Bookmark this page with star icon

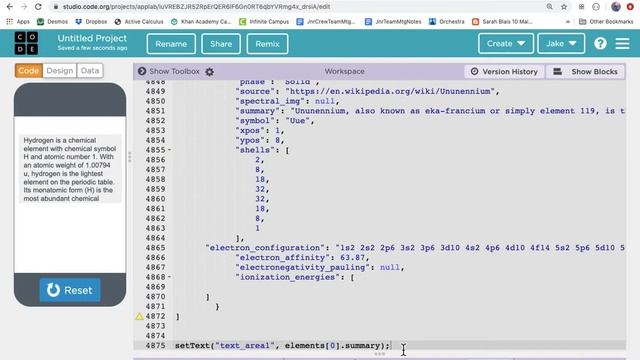tap(564, 7)
